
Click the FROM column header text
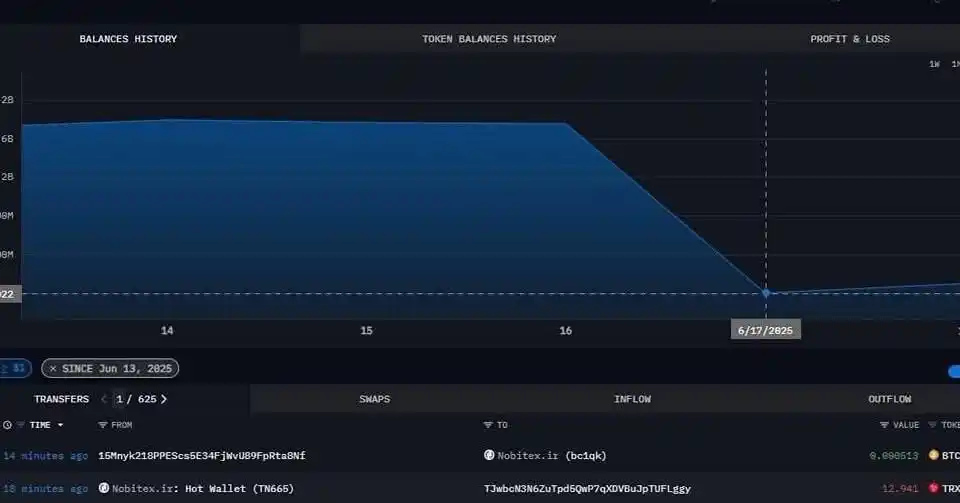[121, 425]
